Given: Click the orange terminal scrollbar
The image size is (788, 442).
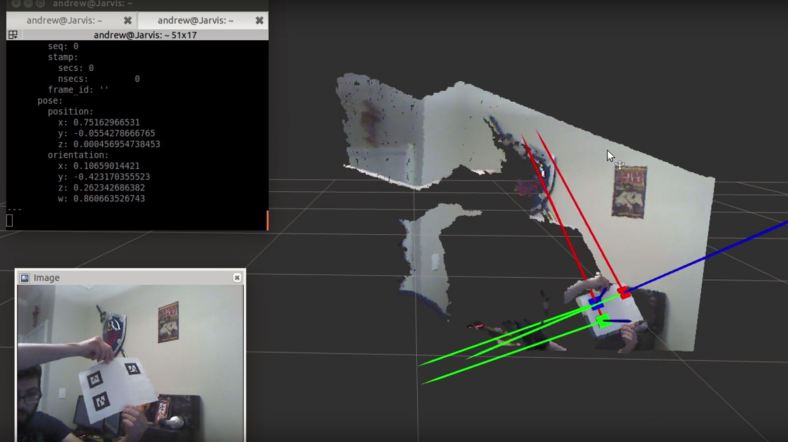Looking at the screenshot, I should coord(267,219).
